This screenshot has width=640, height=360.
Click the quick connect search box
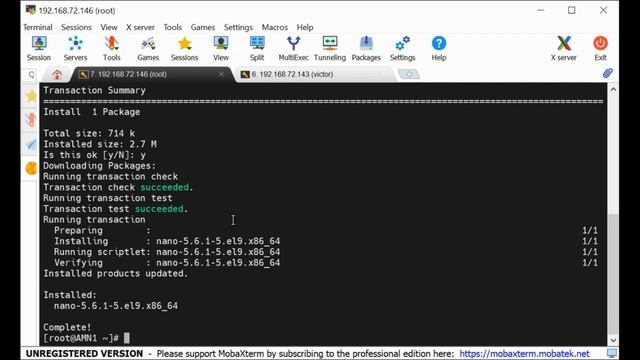pyautogui.click(x=31, y=74)
